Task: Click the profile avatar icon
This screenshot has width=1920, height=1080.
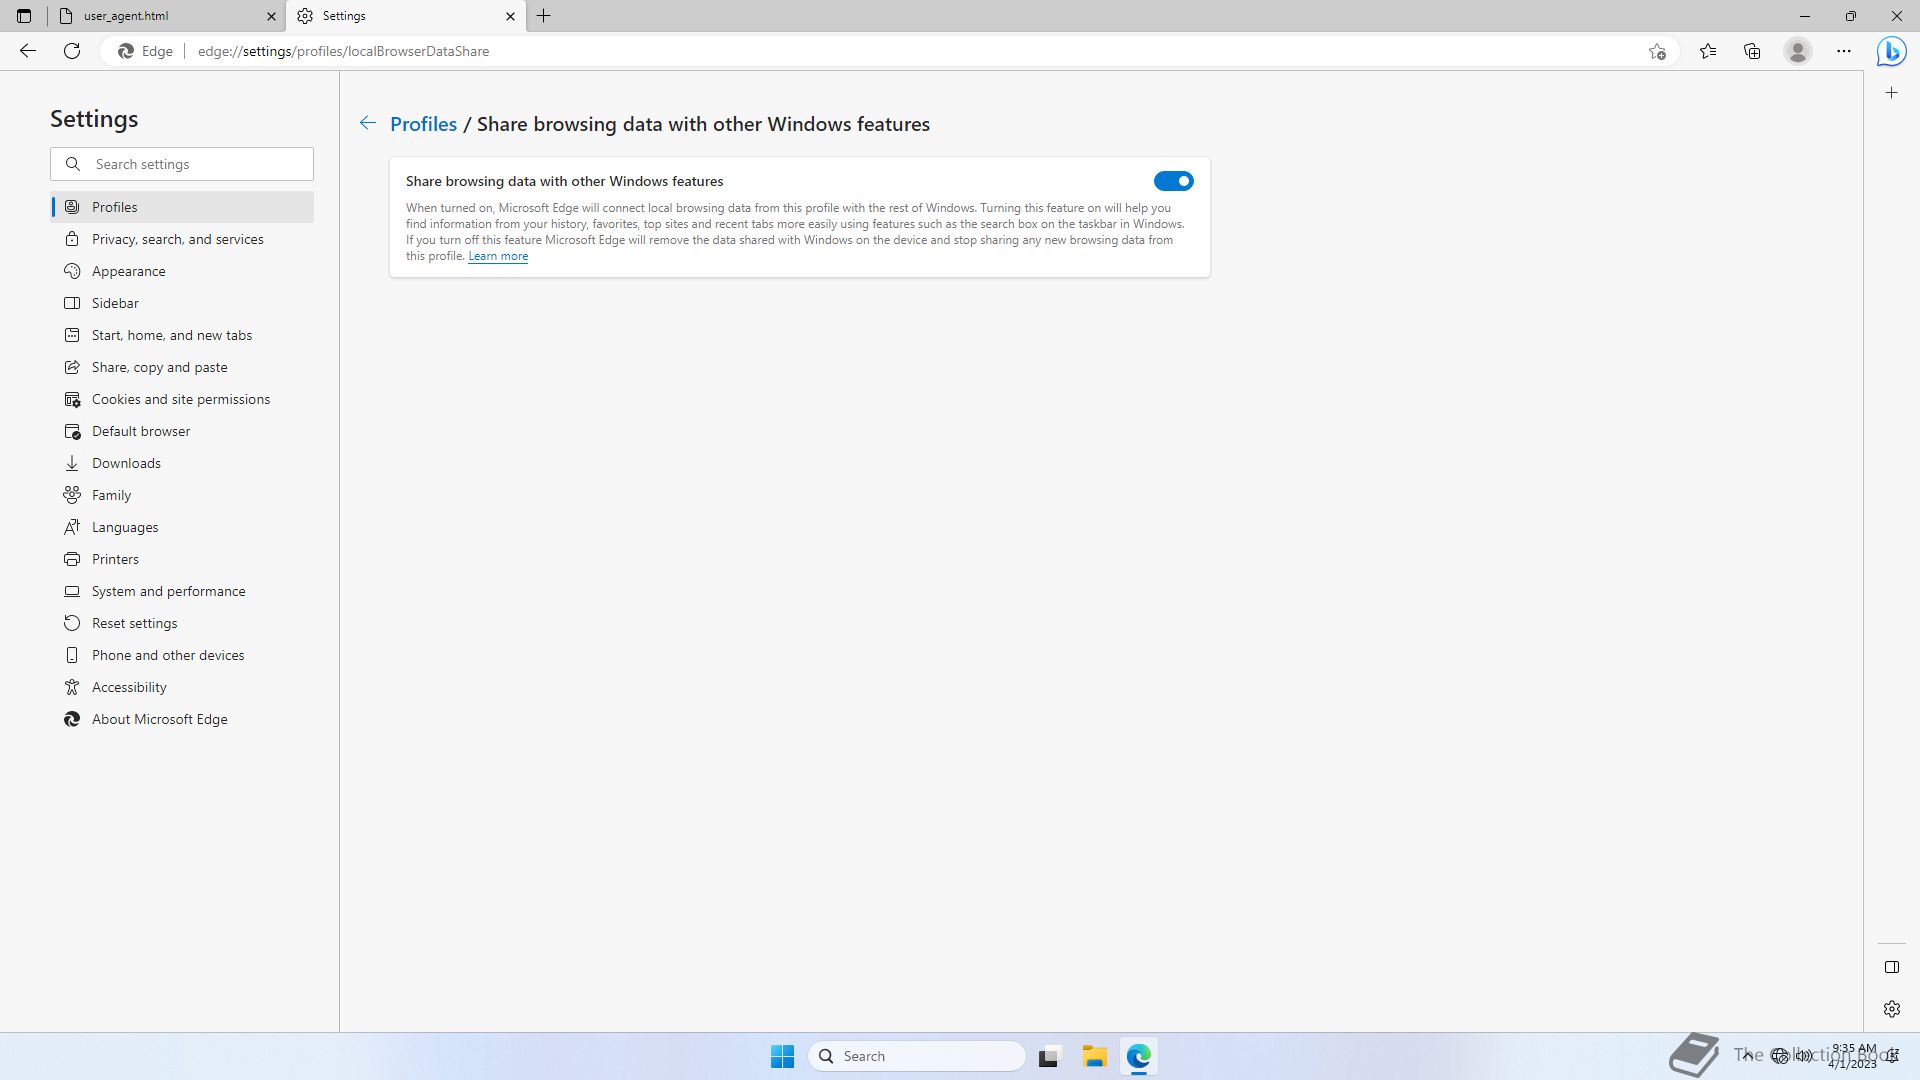Action: coord(1797,51)
